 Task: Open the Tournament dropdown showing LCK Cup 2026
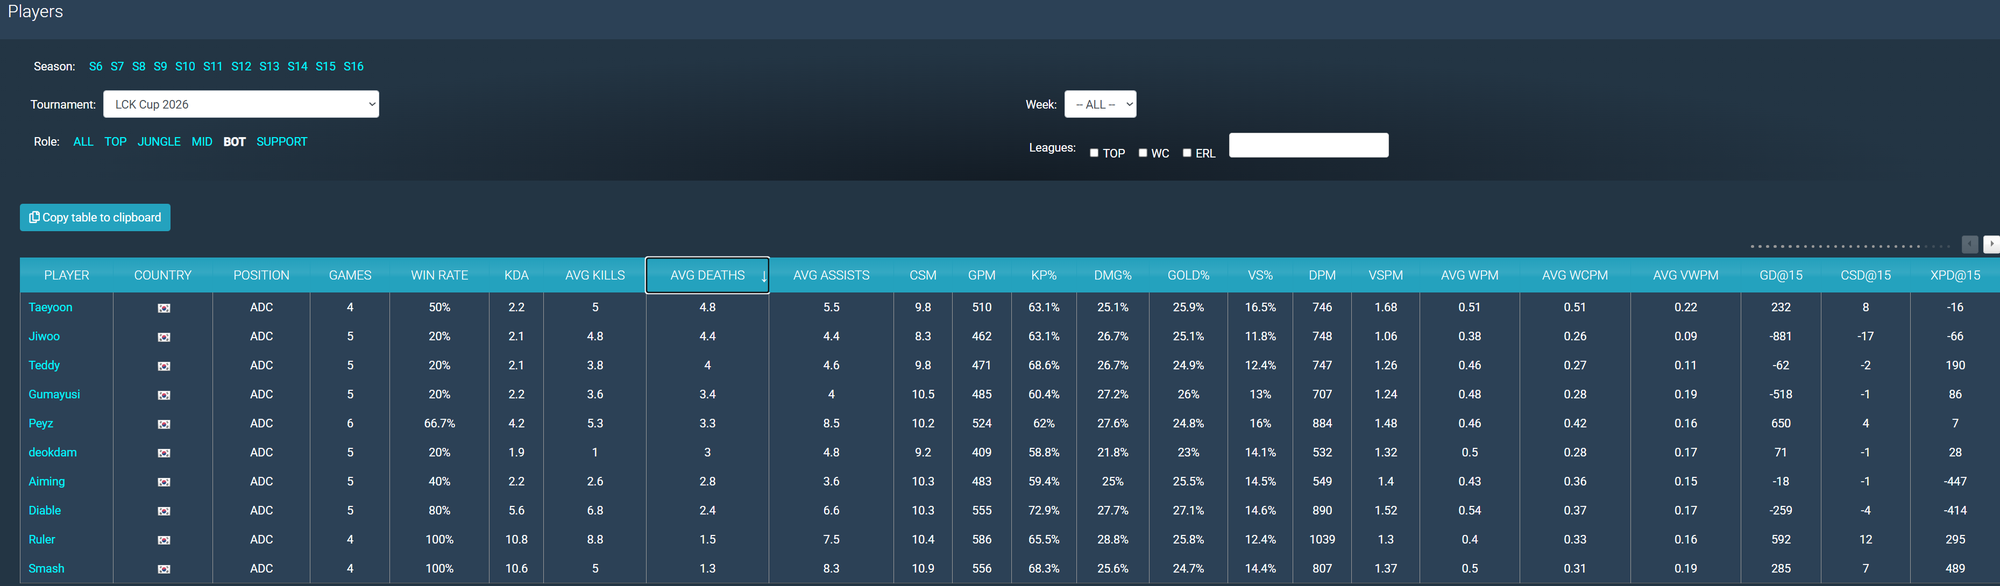pos(241,104)
